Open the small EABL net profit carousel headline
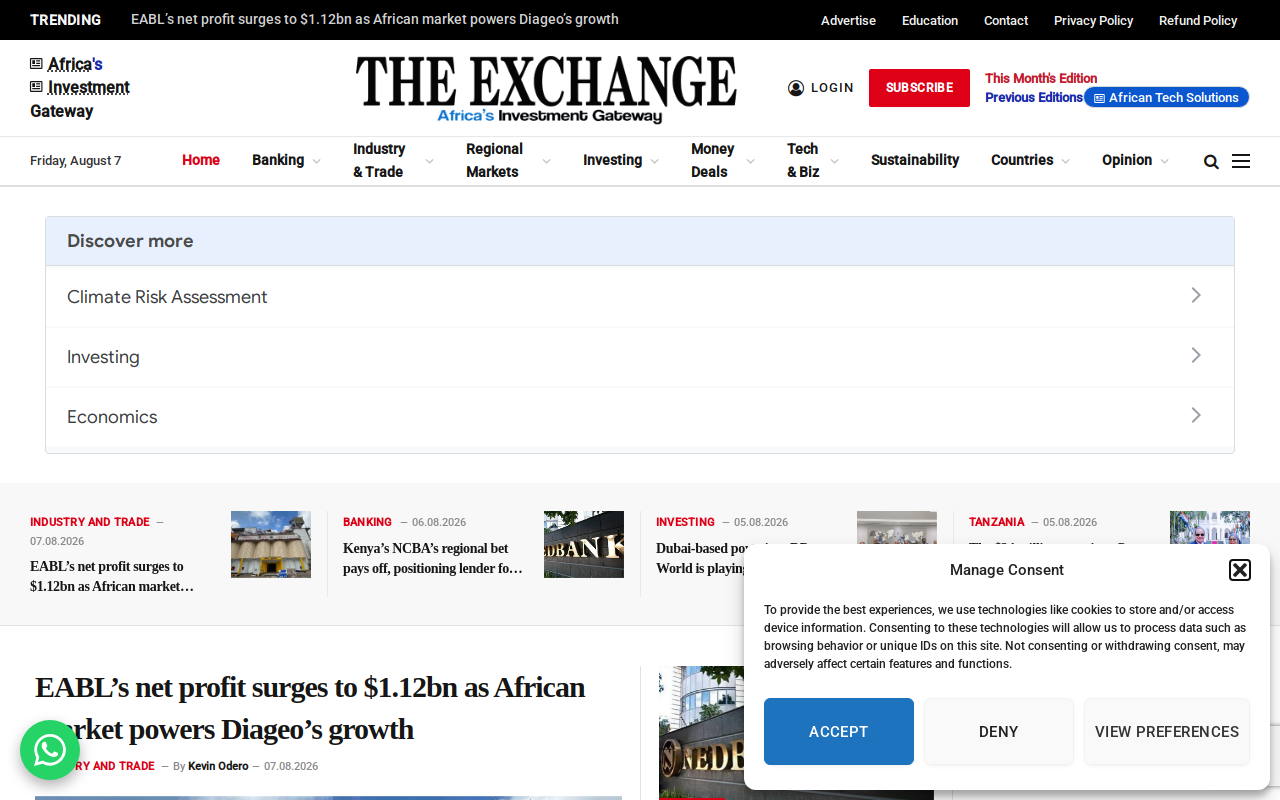Viewport: 1280px width, 800px height. (112, 576)
